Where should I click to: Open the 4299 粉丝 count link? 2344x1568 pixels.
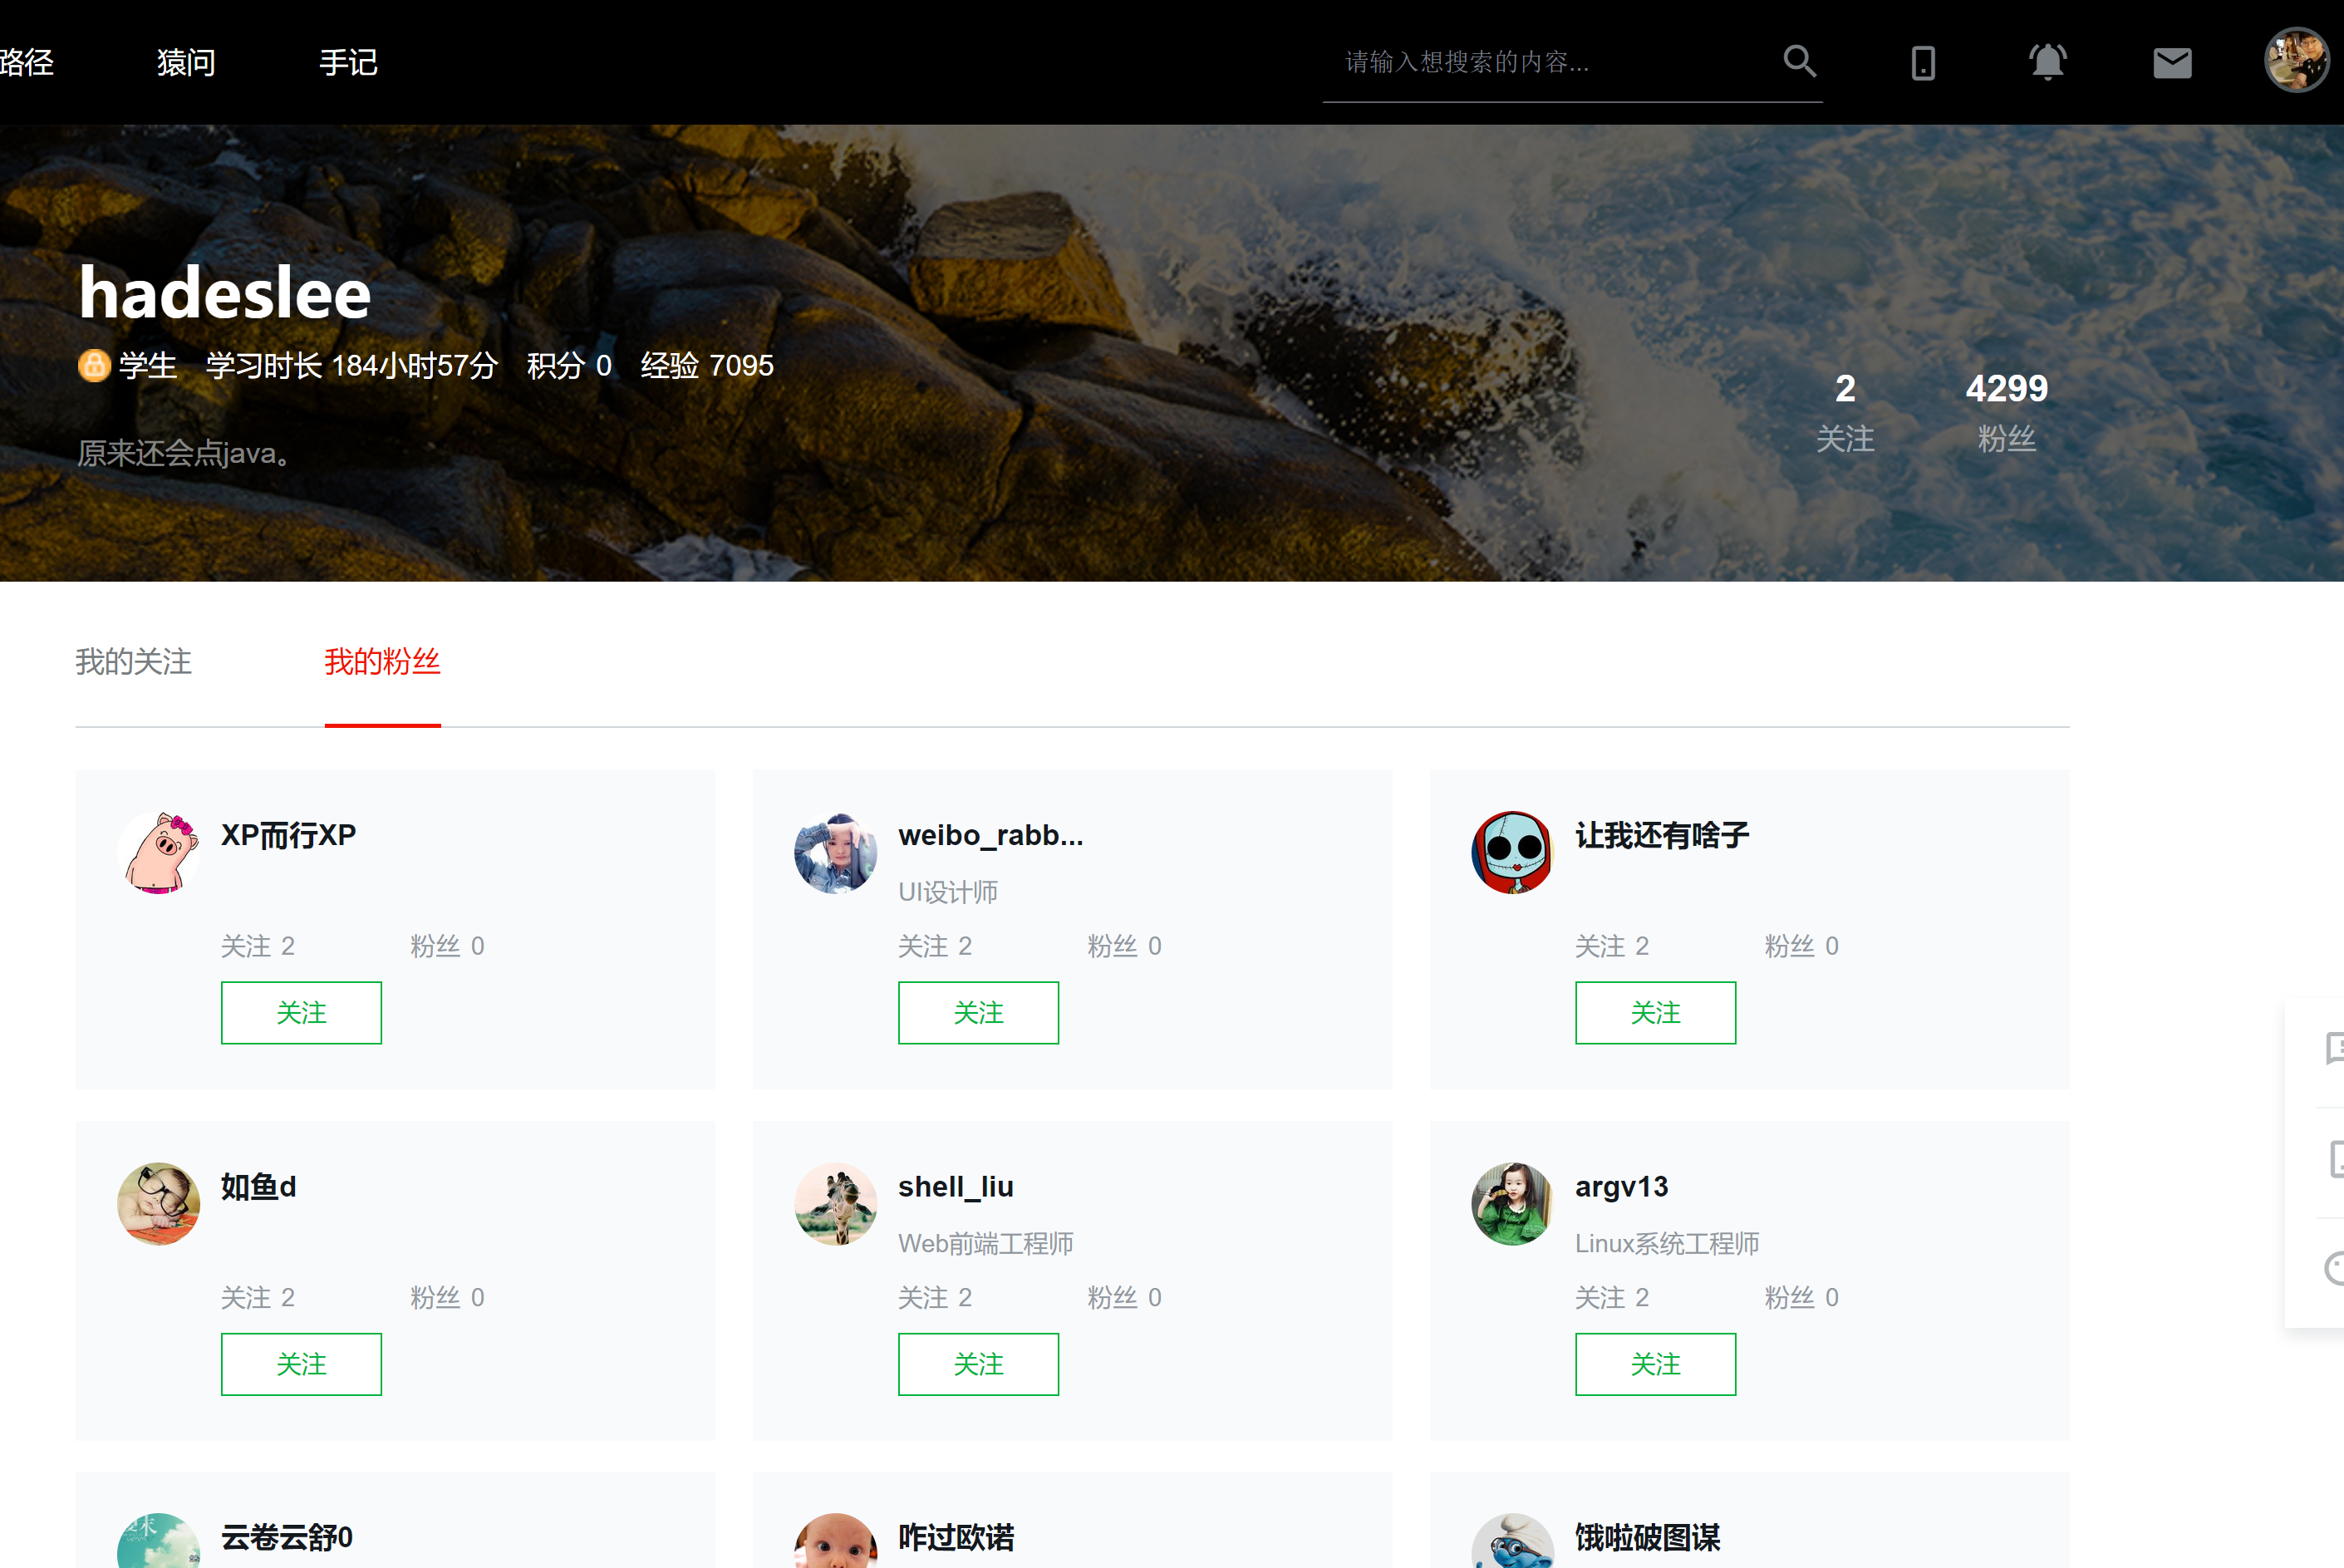(2006, 411)
